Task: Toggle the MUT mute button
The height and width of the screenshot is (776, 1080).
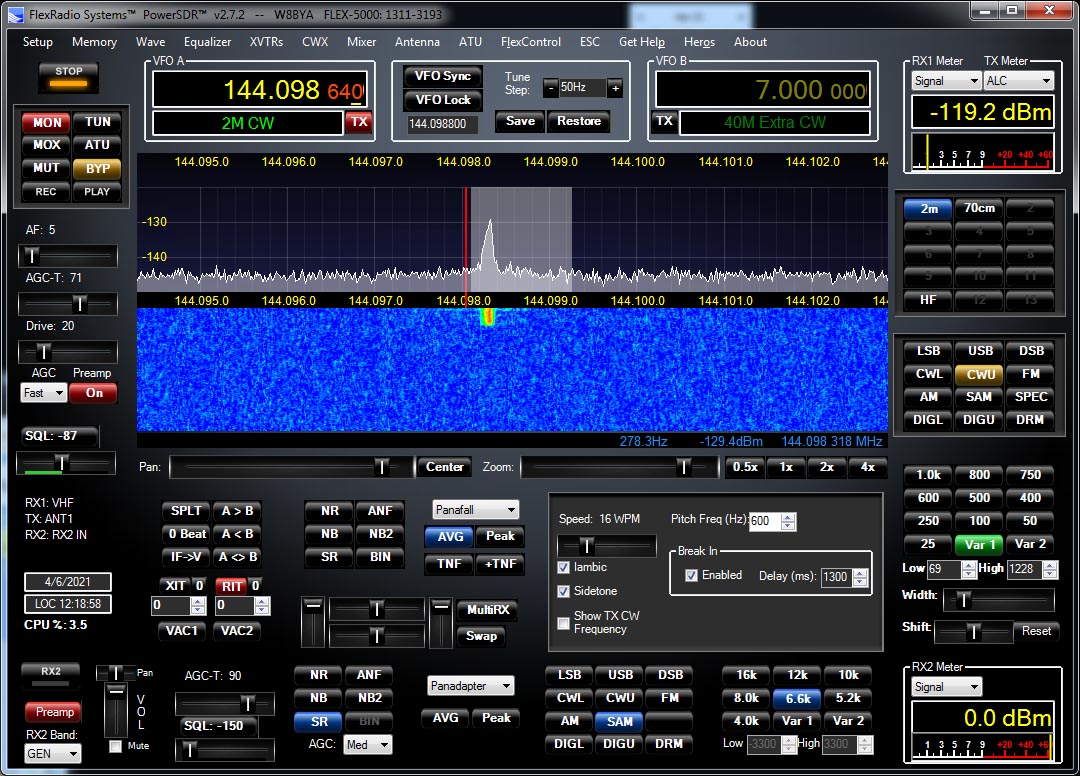Action: click(47, 168)
